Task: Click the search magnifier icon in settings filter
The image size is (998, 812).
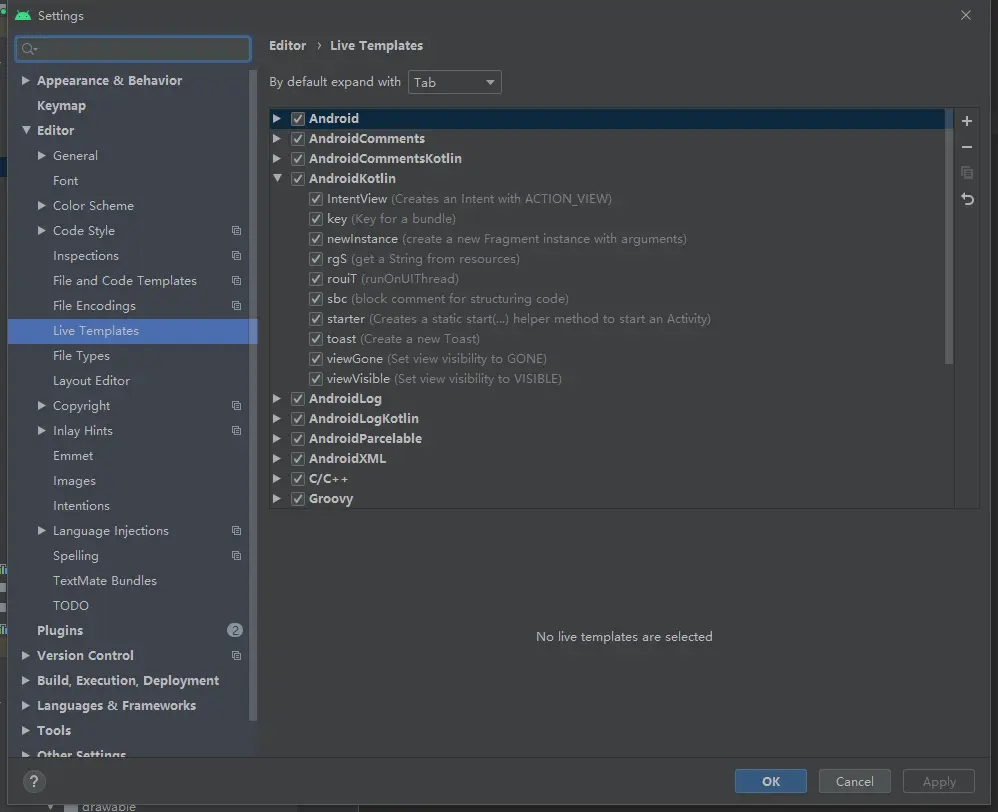Action: (x=29, y=49)
